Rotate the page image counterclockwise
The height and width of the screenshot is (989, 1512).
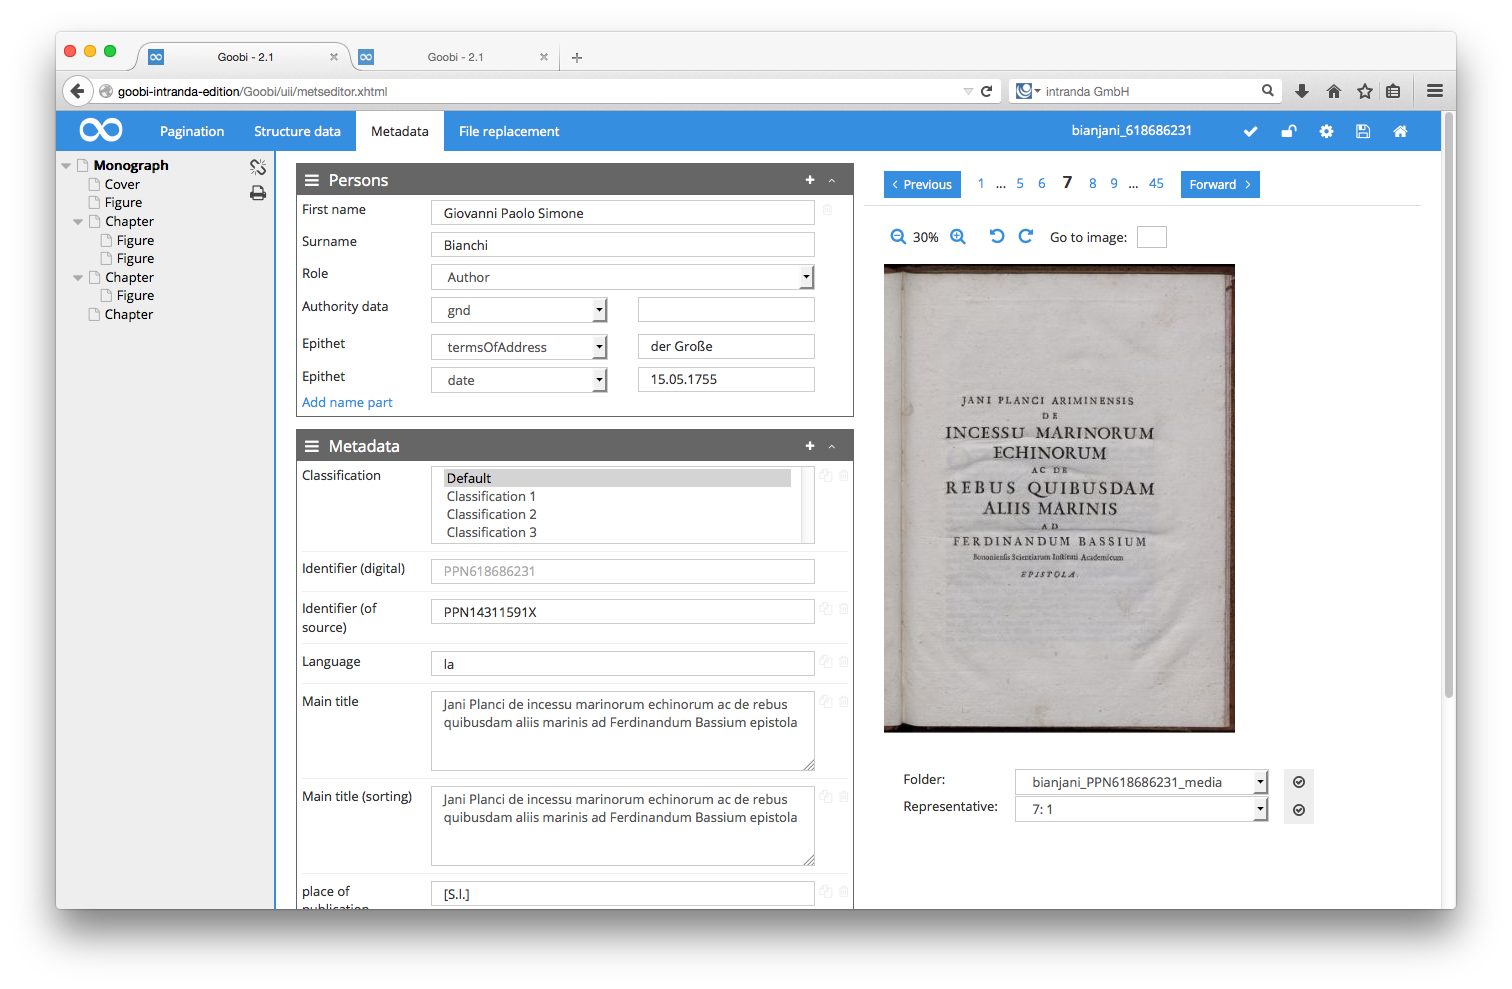tap(996, 236)
